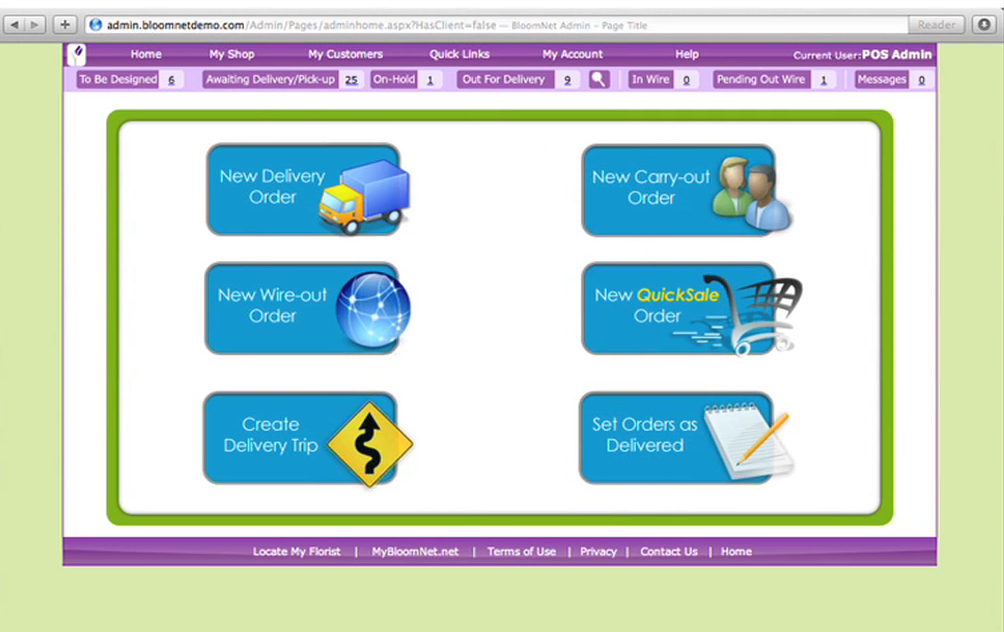
Task: Open the MyBloomNet.net footer link
Action: pos(415,551)
